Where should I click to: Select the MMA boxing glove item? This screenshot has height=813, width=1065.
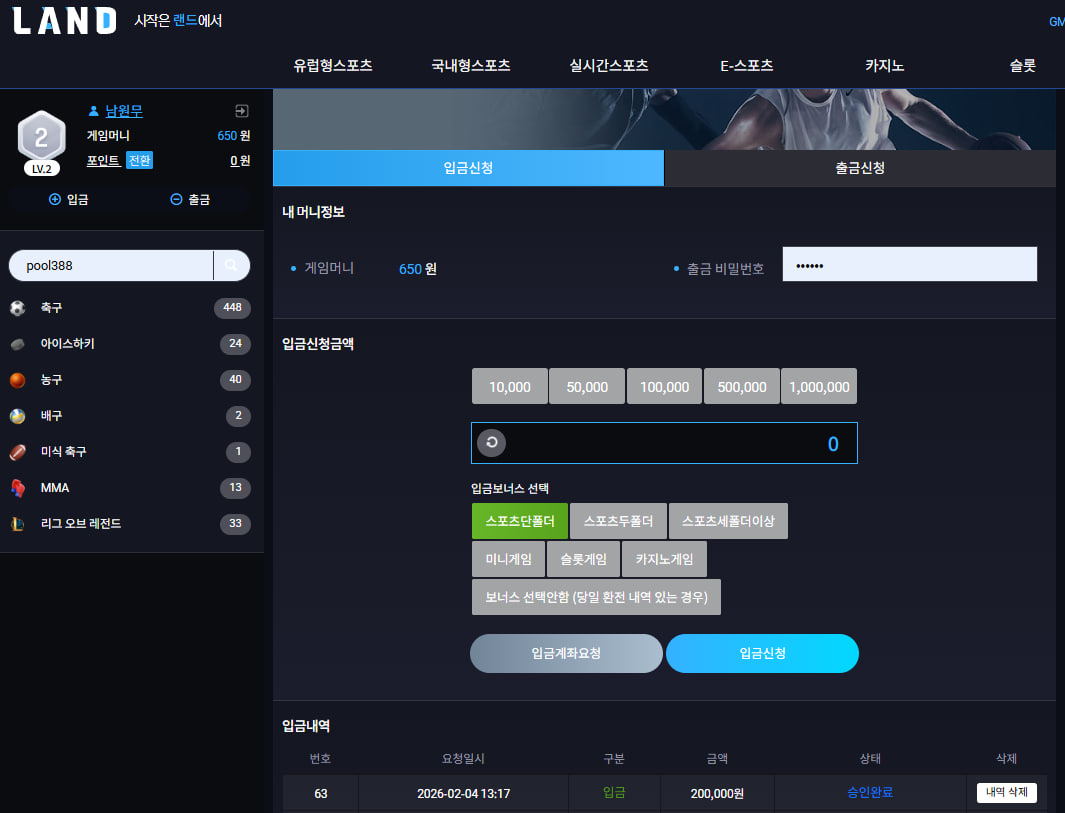pos(131,488)
